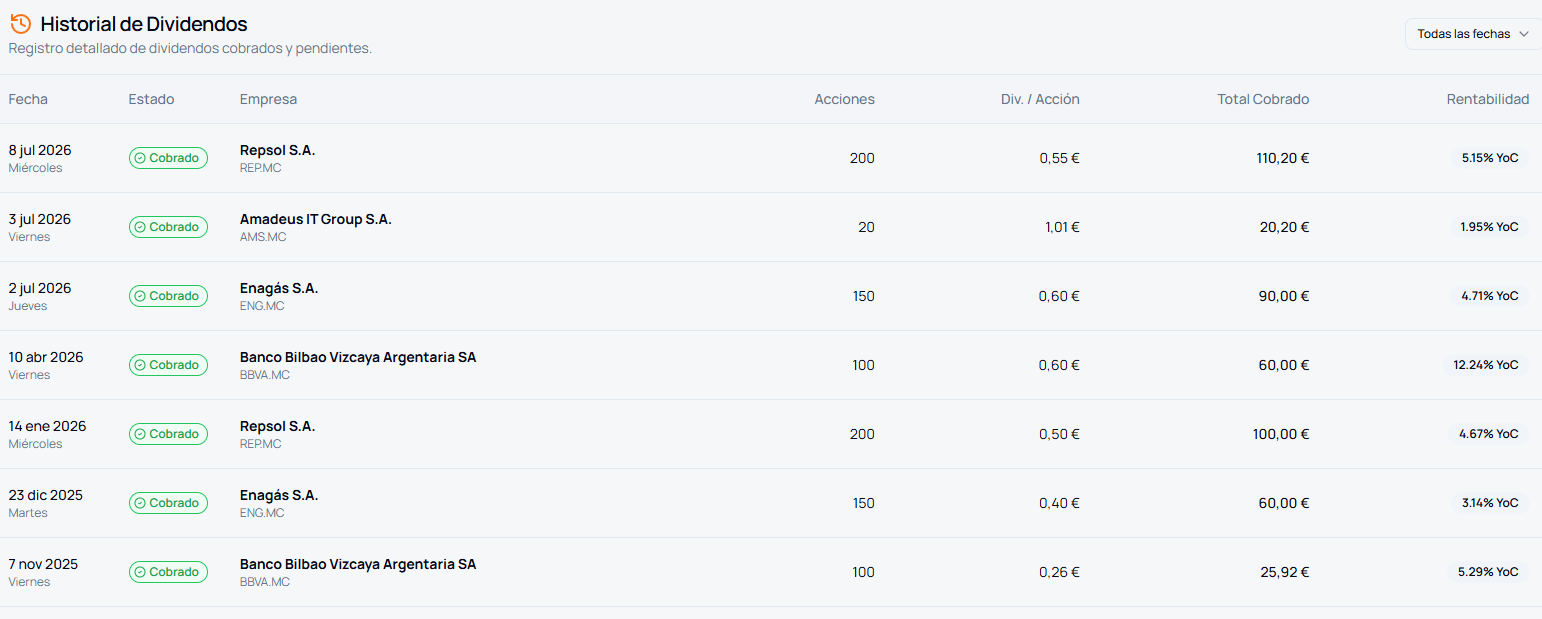Sort by the Fecha column header
Viewport: 1542px width, 619px height.
tap(28, 99)
